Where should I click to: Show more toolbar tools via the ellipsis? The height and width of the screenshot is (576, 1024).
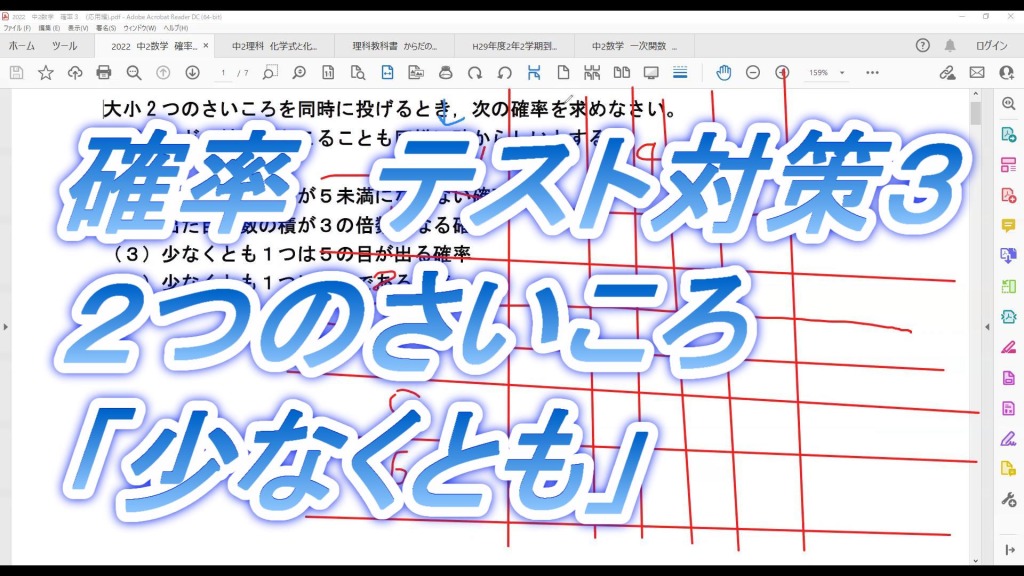pos(872,73)
